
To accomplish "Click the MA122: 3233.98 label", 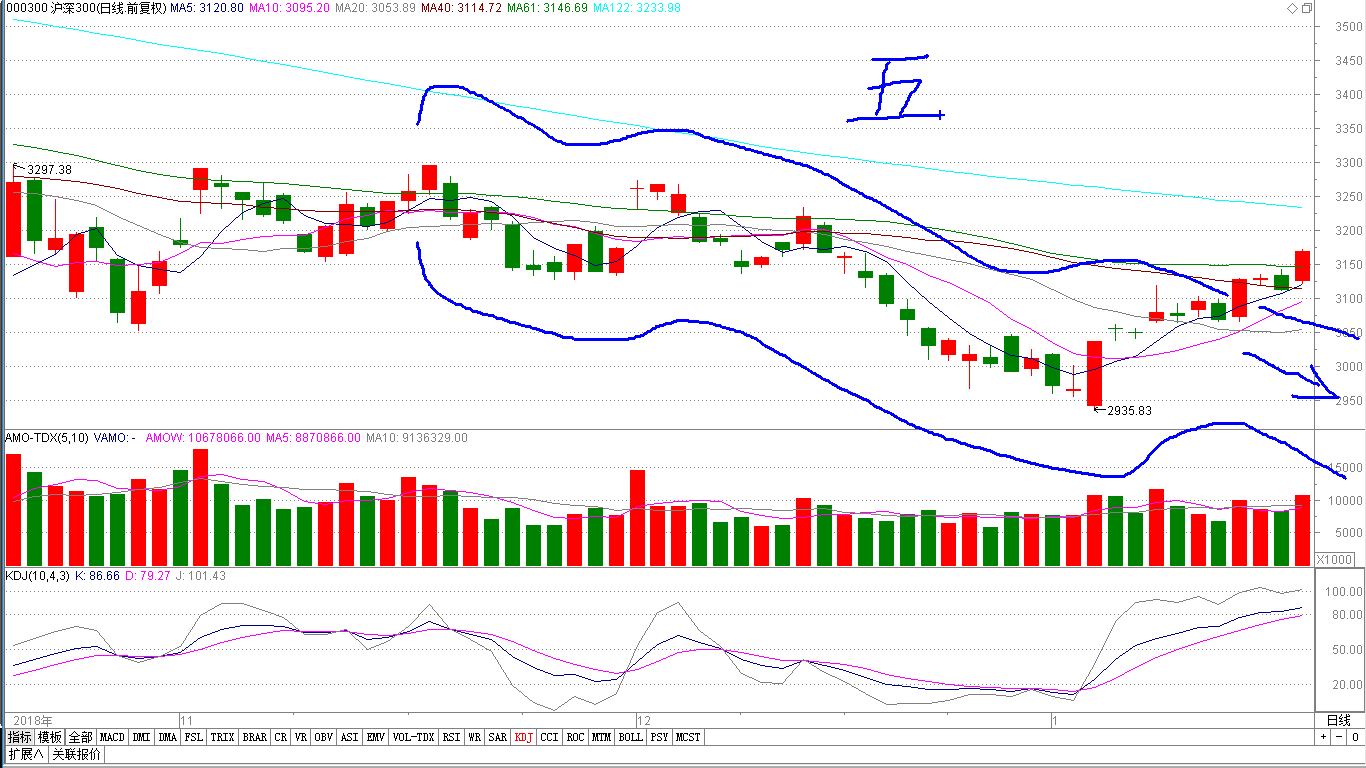I will click(637, 8).
